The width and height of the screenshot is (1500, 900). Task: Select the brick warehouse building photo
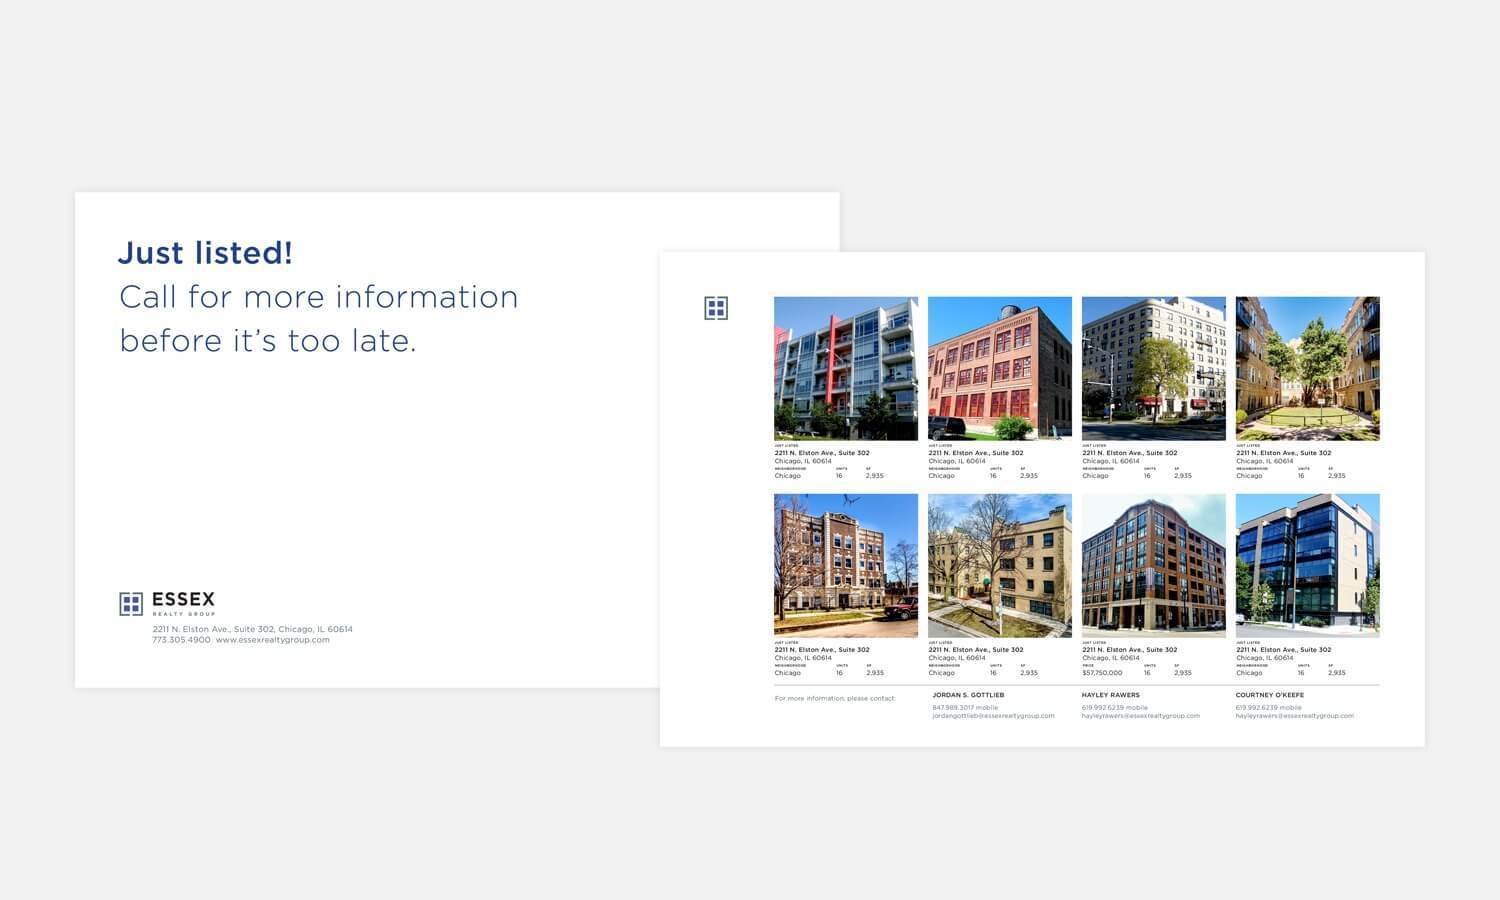click(999, 368)
